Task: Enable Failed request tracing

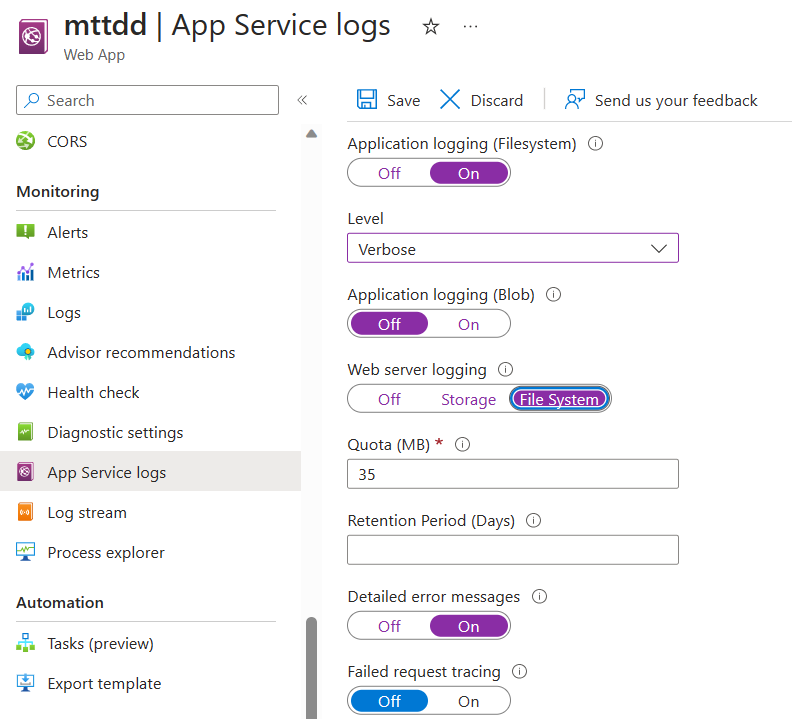Action: pos(468,701)
